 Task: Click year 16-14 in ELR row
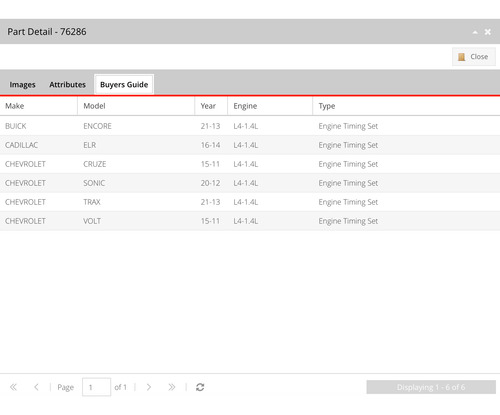point(210,145)
